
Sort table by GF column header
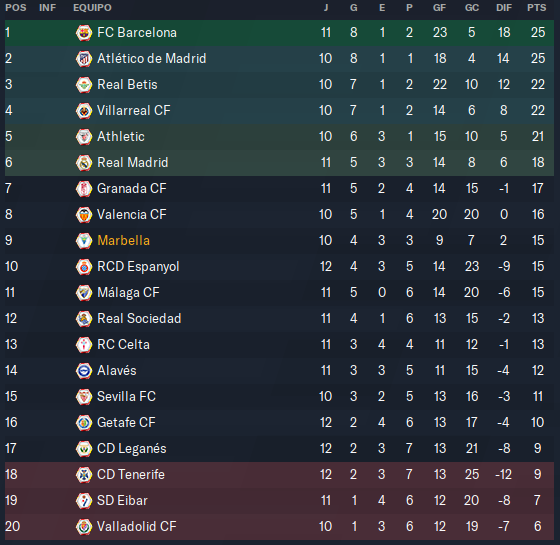click(439, 8)
